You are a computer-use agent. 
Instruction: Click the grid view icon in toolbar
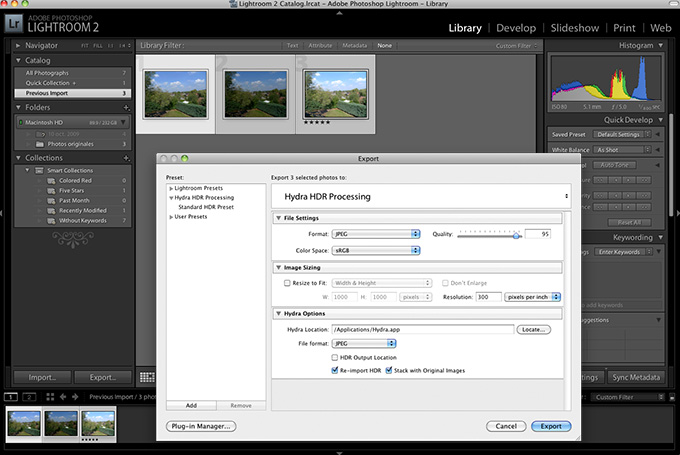[x=147, y=377]
